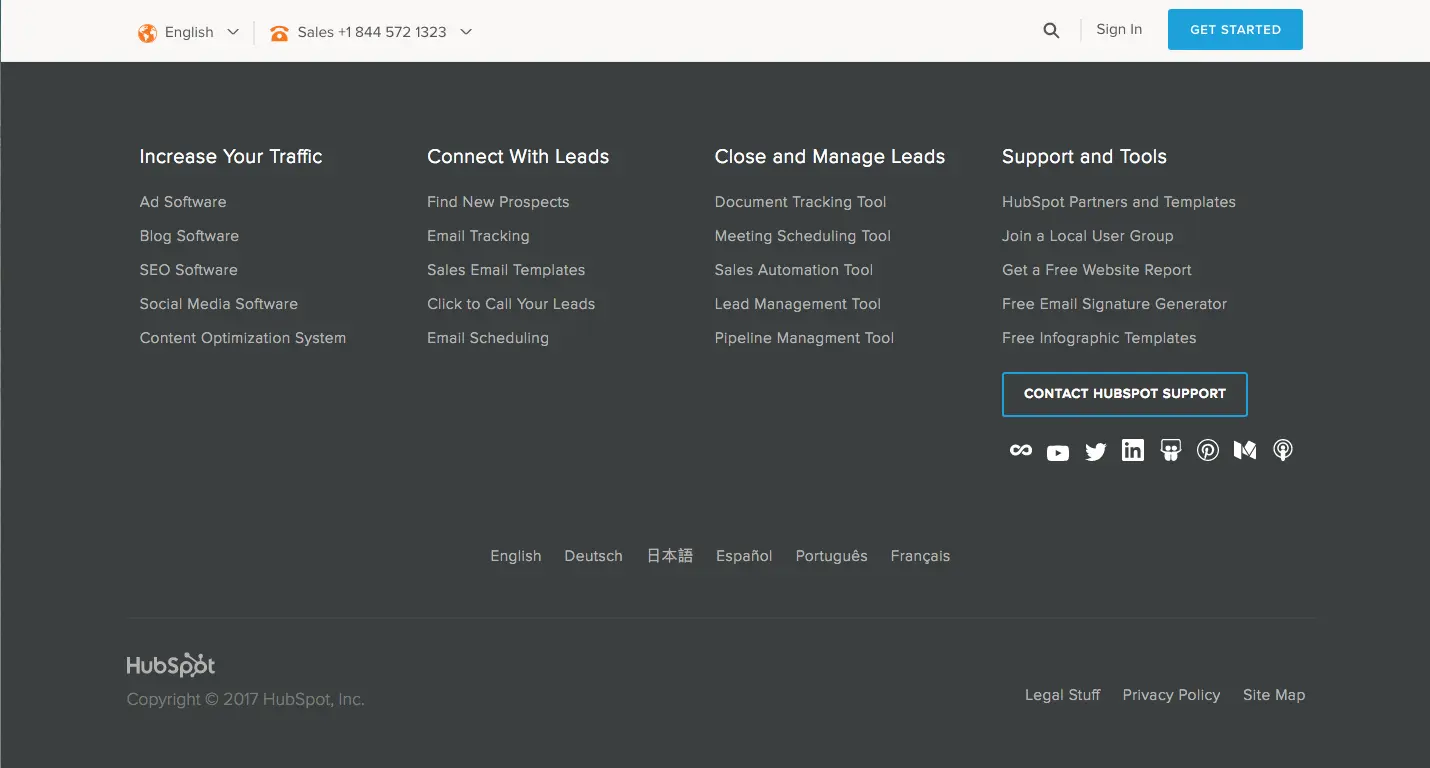Open the Email Scheduling link

488,338
